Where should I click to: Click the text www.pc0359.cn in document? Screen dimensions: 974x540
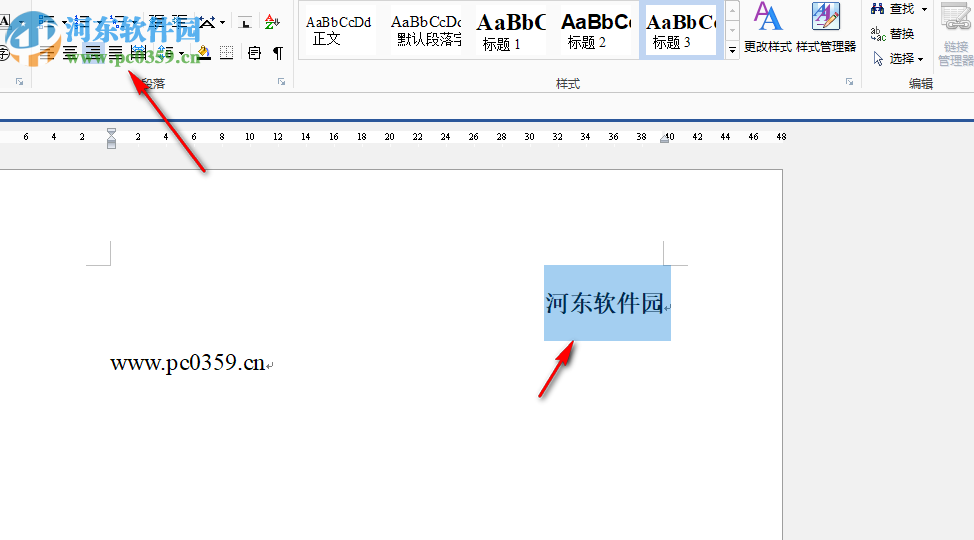click(x=188, y=363)
